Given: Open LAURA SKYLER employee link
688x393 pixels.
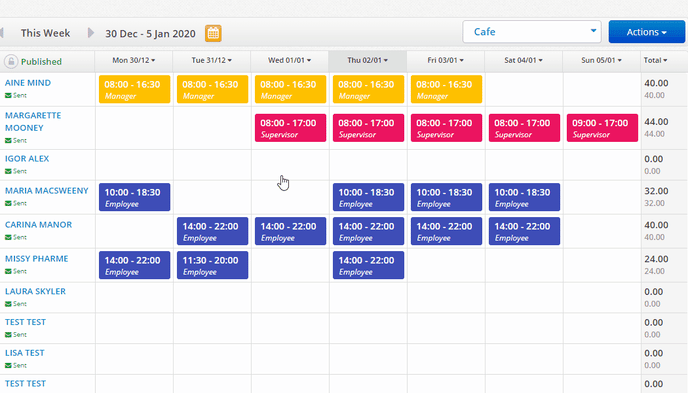Looking at the screenshot, I should point(35,291).
